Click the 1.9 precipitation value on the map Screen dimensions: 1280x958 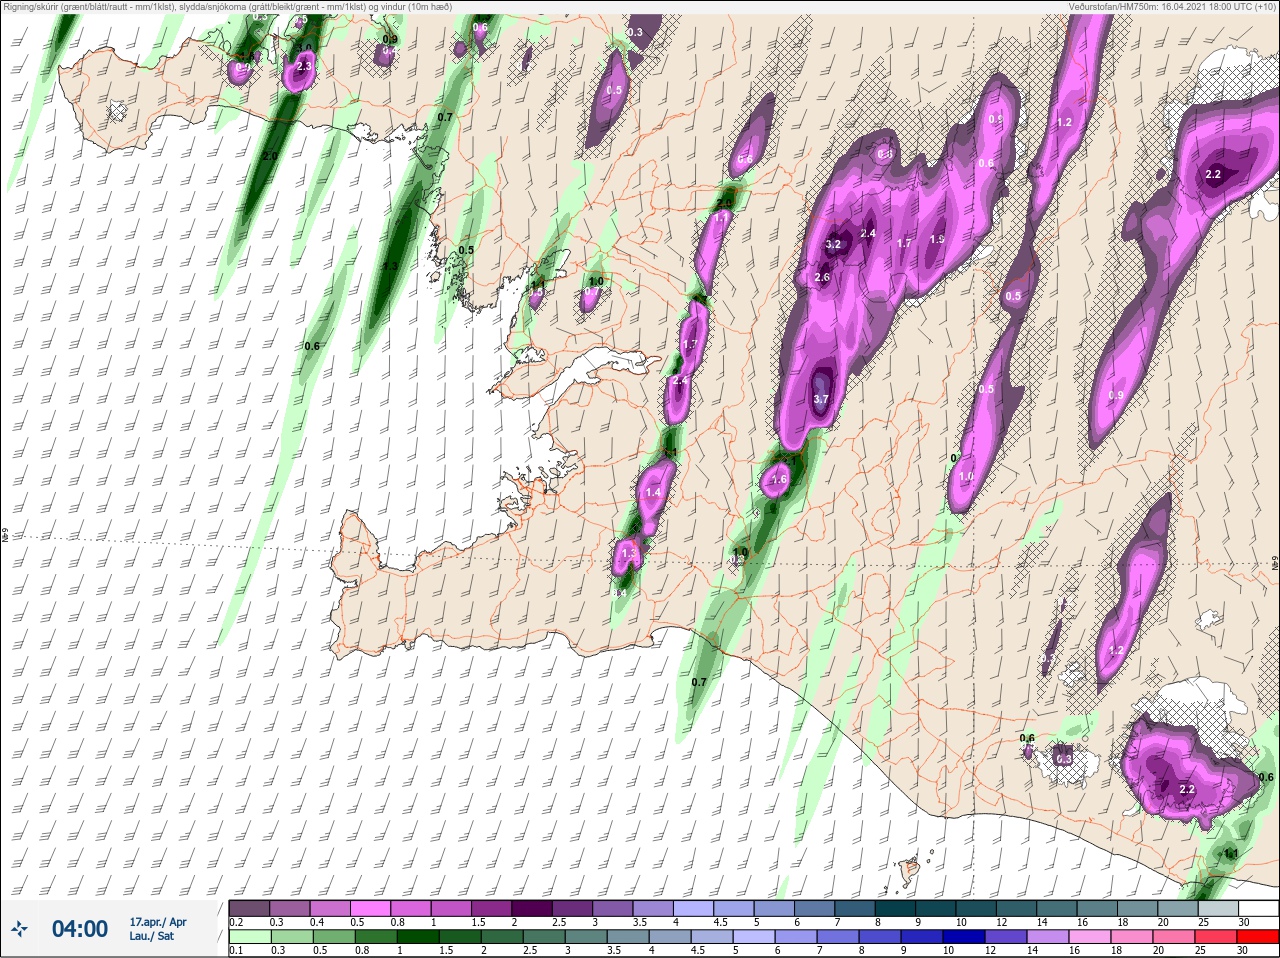(937, 239)
